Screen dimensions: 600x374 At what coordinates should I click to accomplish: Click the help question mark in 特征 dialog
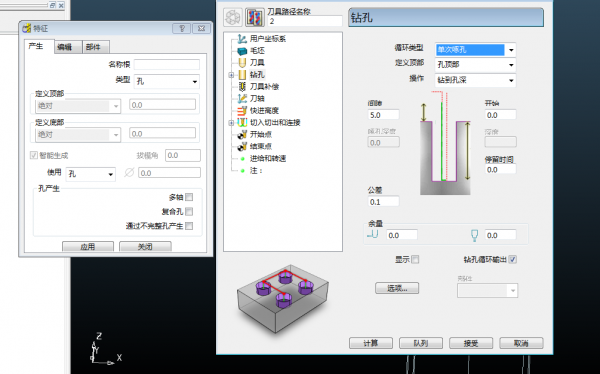[181, 28]
